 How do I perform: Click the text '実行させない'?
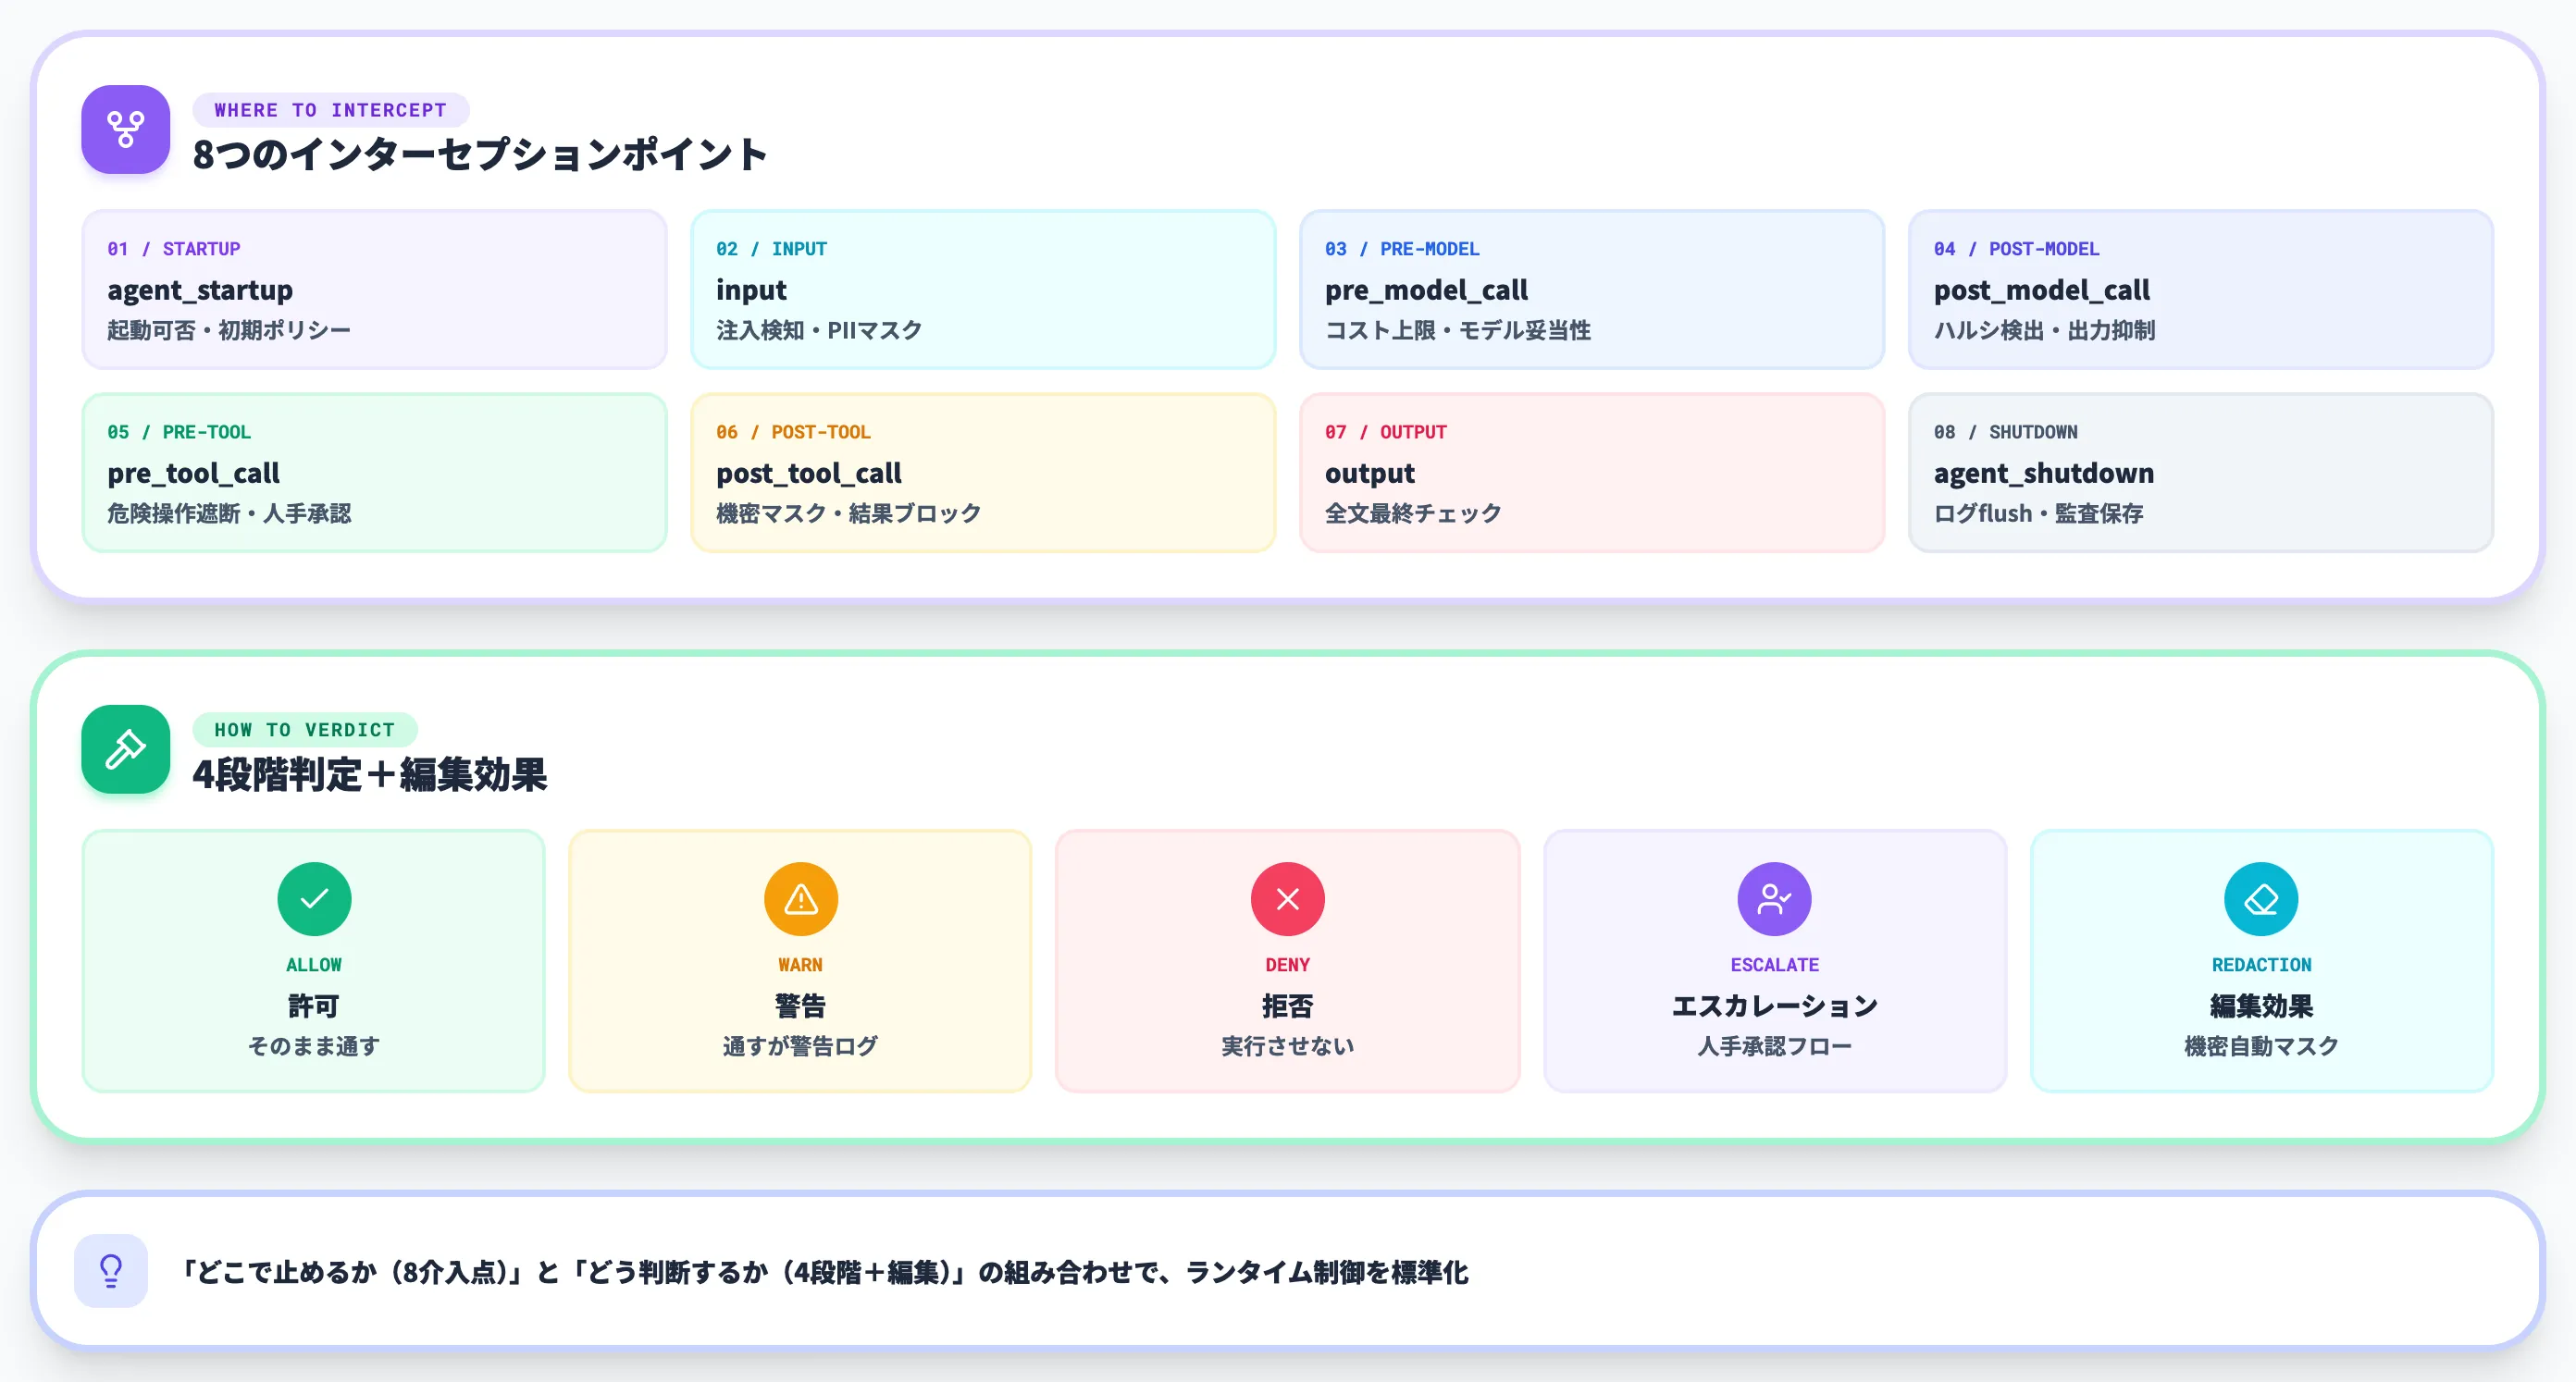click(x=1287, y=1046)
